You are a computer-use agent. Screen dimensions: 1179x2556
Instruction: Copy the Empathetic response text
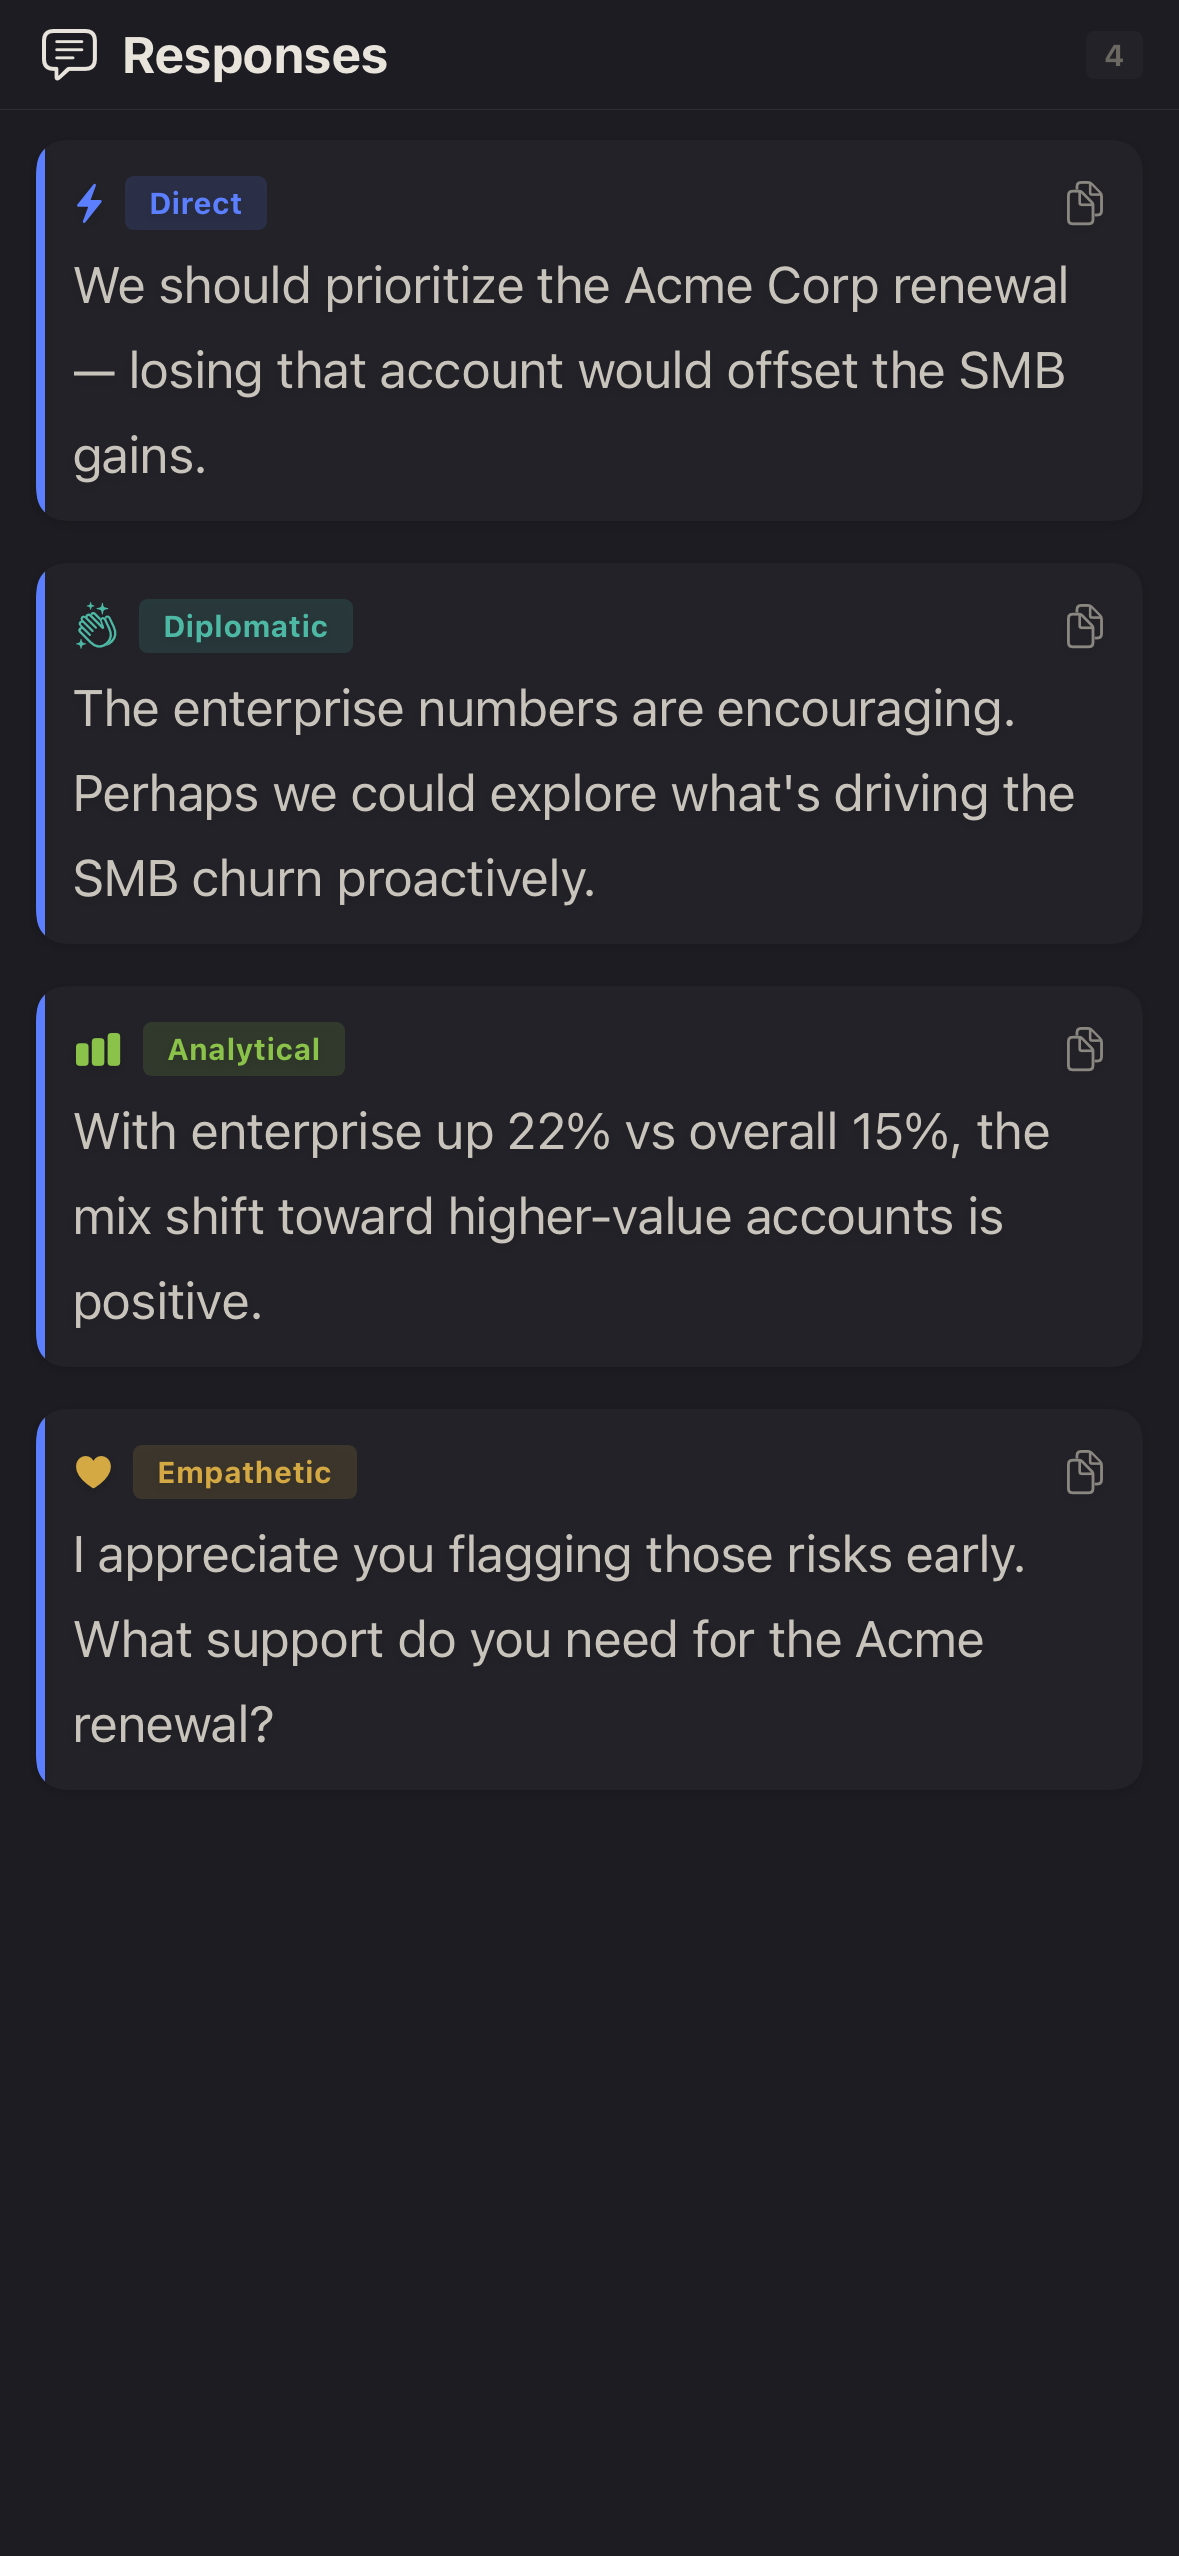pyautogui.click(x=1084, y=1472)
